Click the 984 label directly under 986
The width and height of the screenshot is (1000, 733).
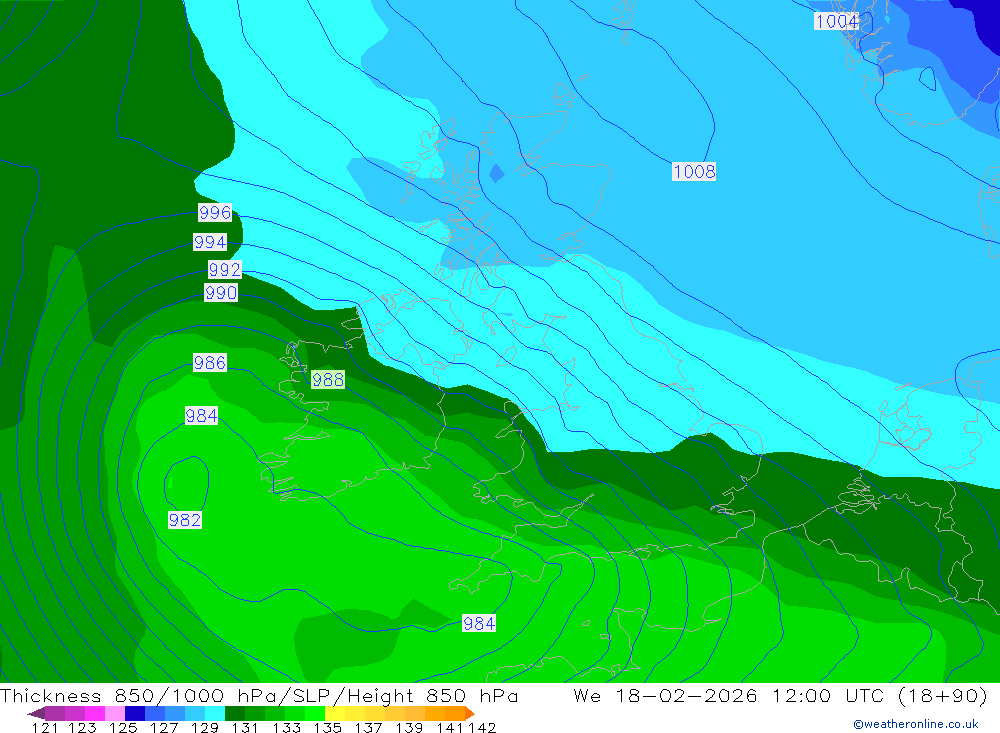point(202,416)
